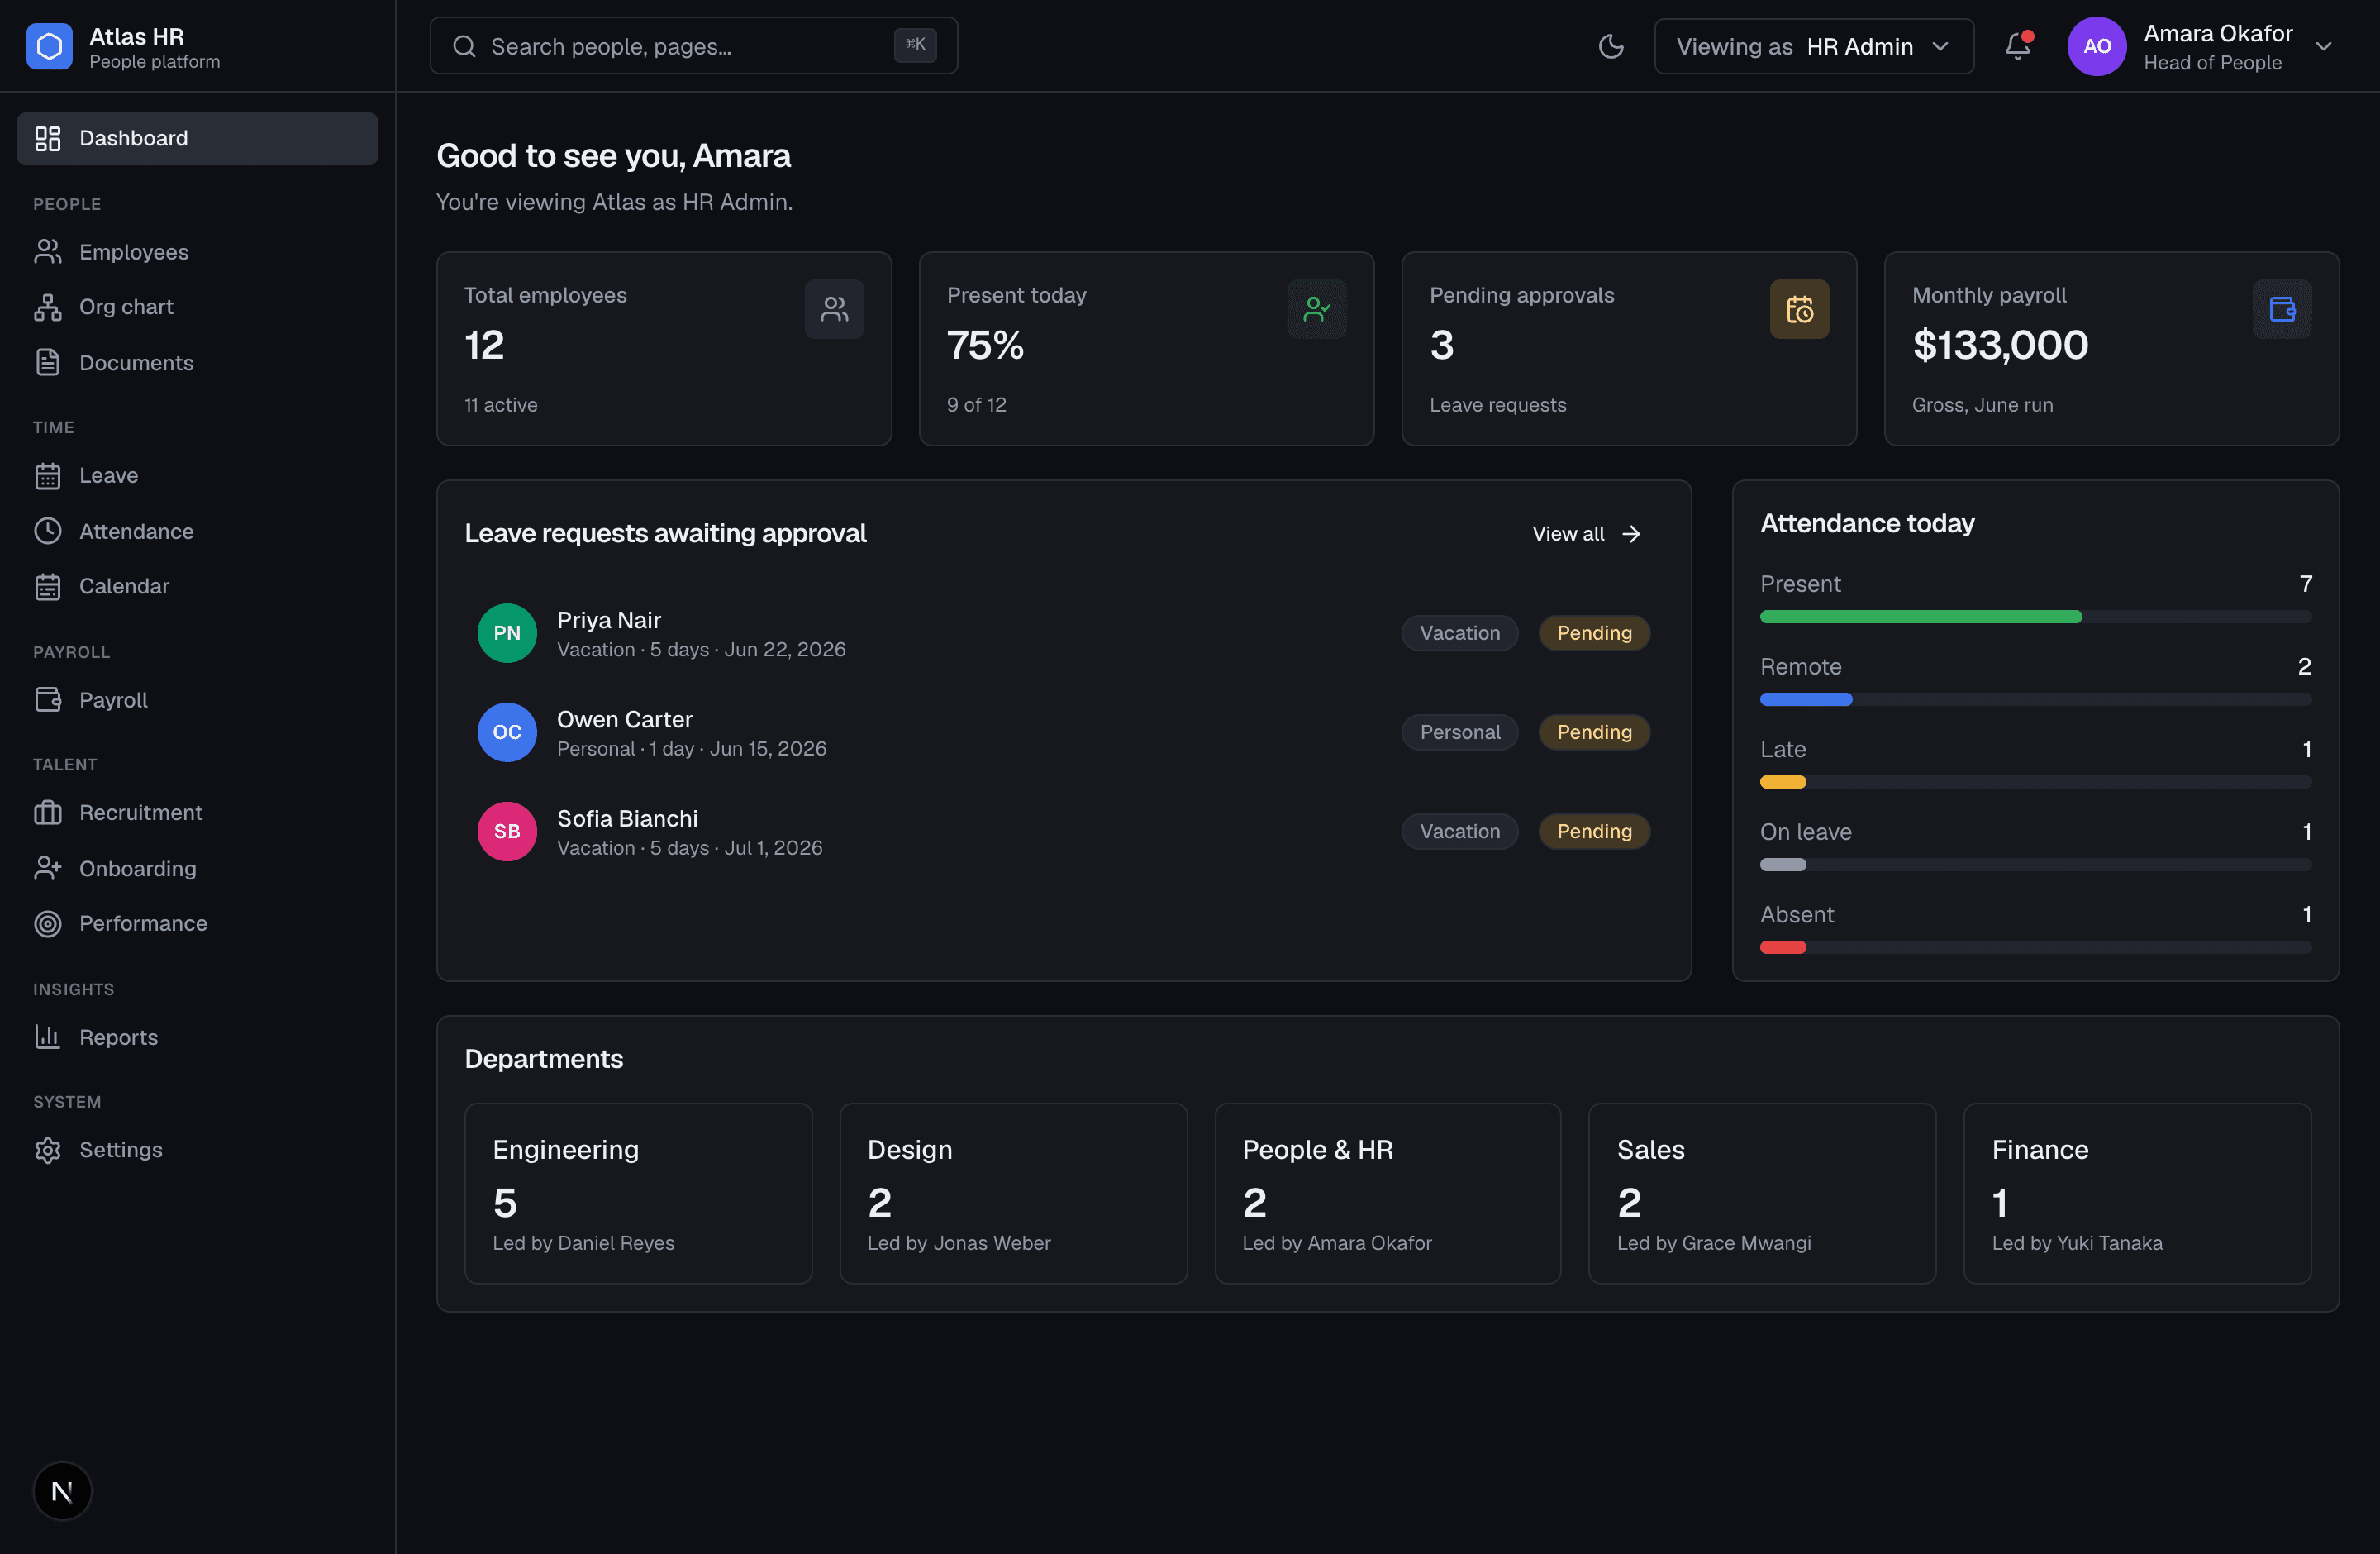The width and height of the screenshot is (2380, 1554).
Task: Click the SB avatar for Sofia Bianchi
Action: click(x=507, y=831)
